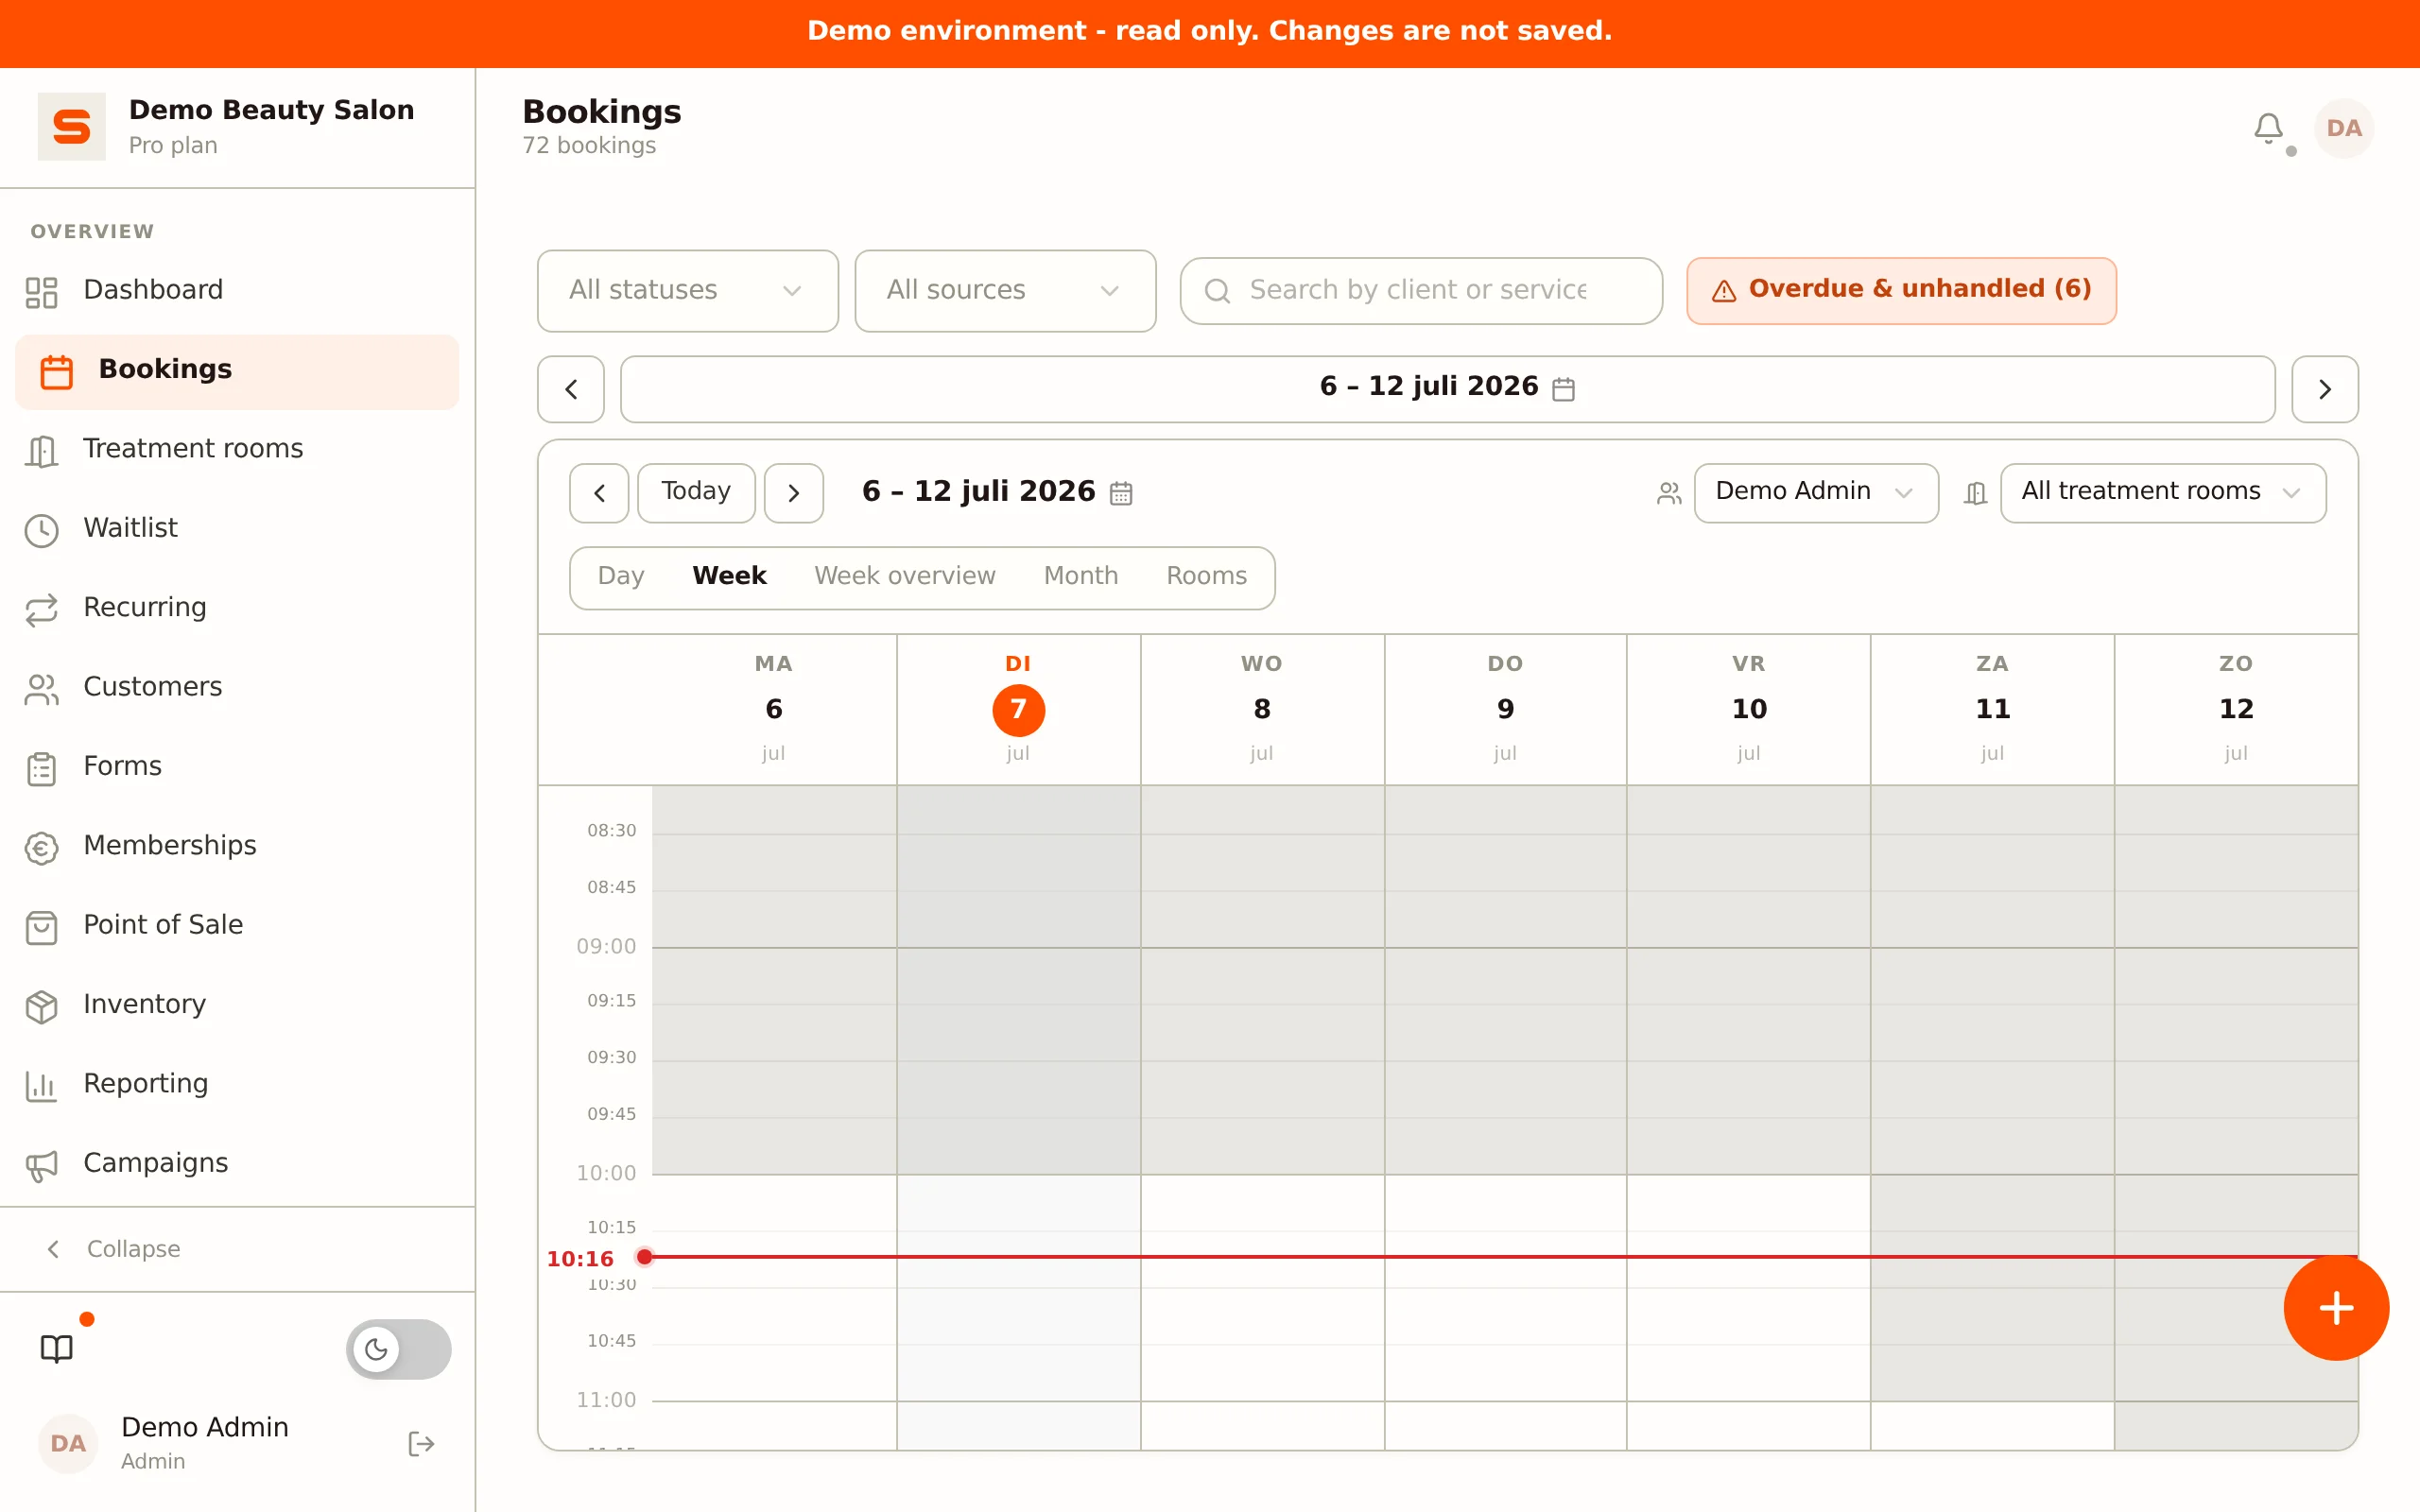This screenshot has width=2420, height=1512.
Task: Click the orange plus add-booking button
Action: coord(2336,1308)
